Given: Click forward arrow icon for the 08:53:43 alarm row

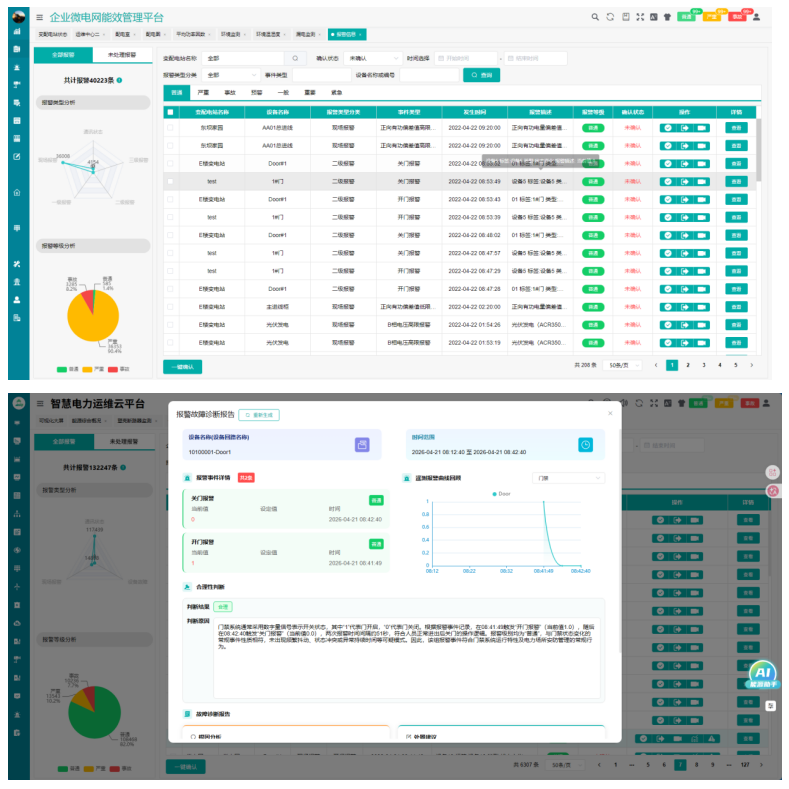Looking at the screenshot, I should (x=685, y=200).
